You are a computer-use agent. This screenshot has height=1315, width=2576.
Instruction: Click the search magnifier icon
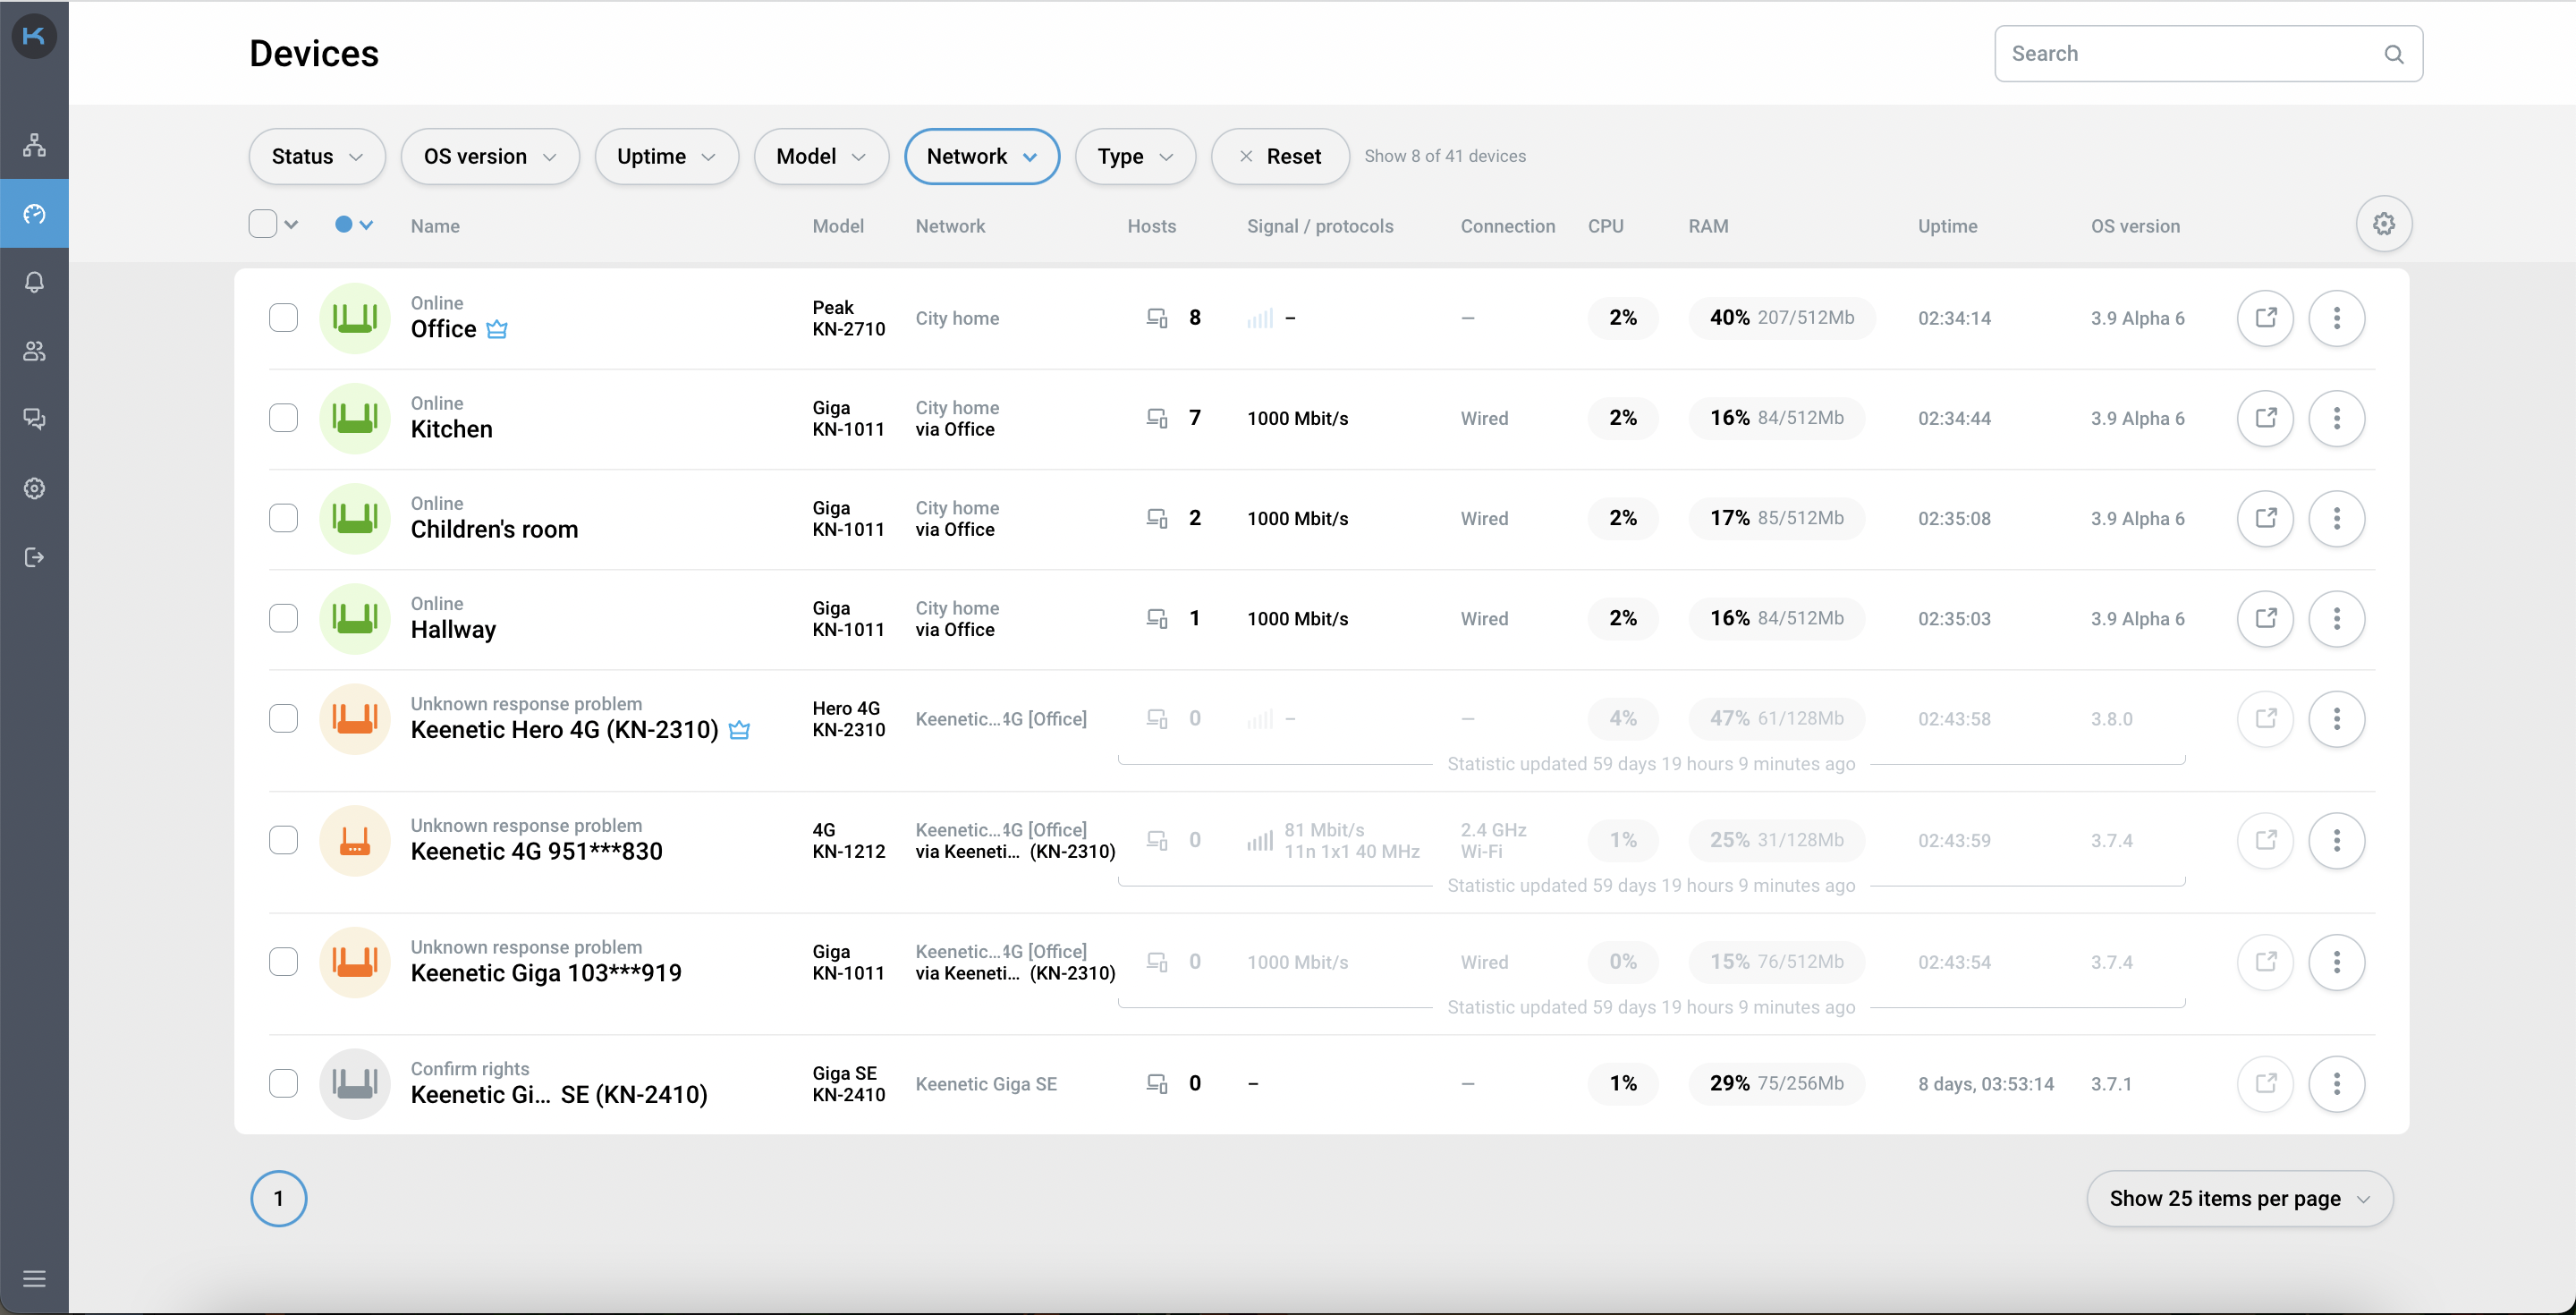tap(2393, 54)
